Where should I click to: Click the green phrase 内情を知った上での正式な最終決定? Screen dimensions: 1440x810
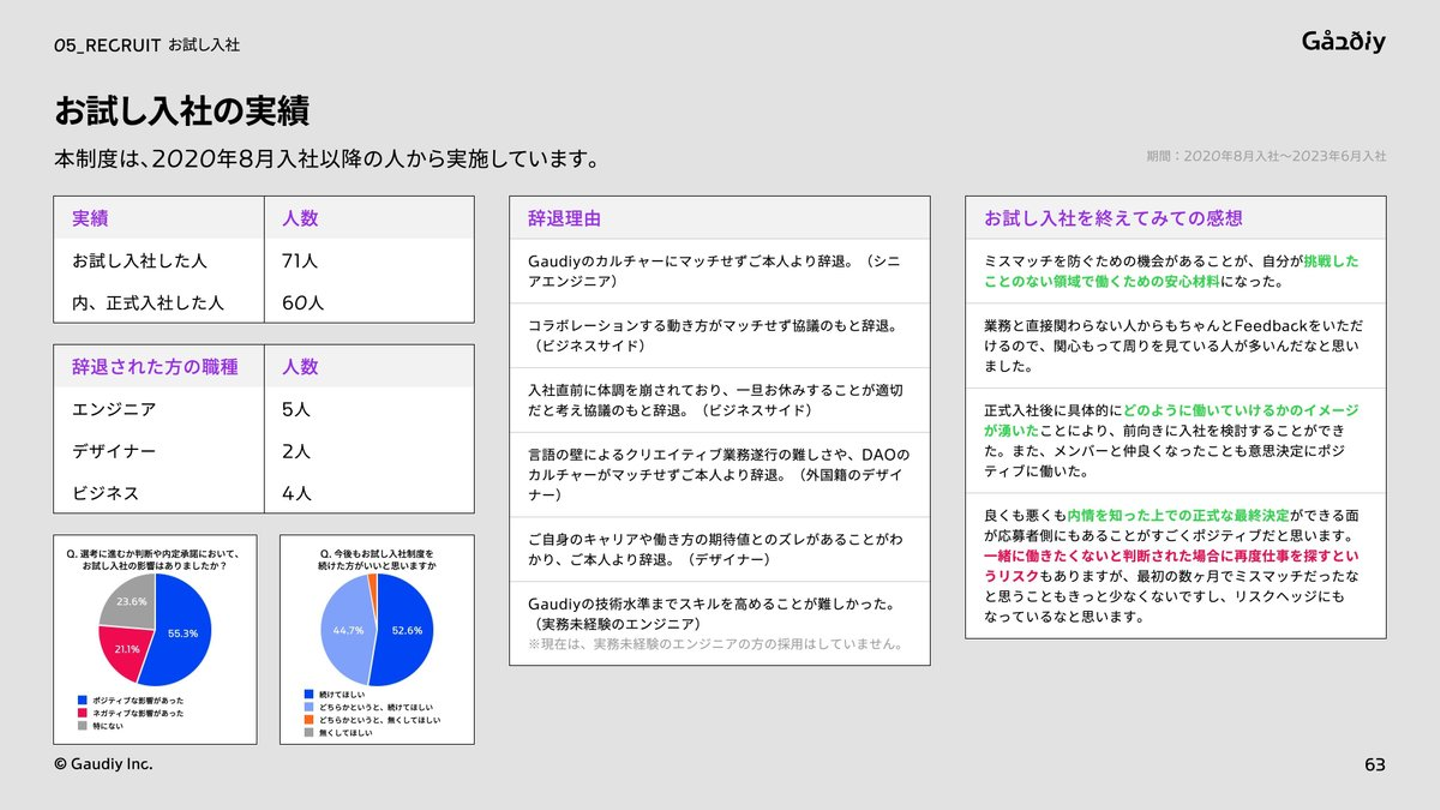pos(1178,516)
